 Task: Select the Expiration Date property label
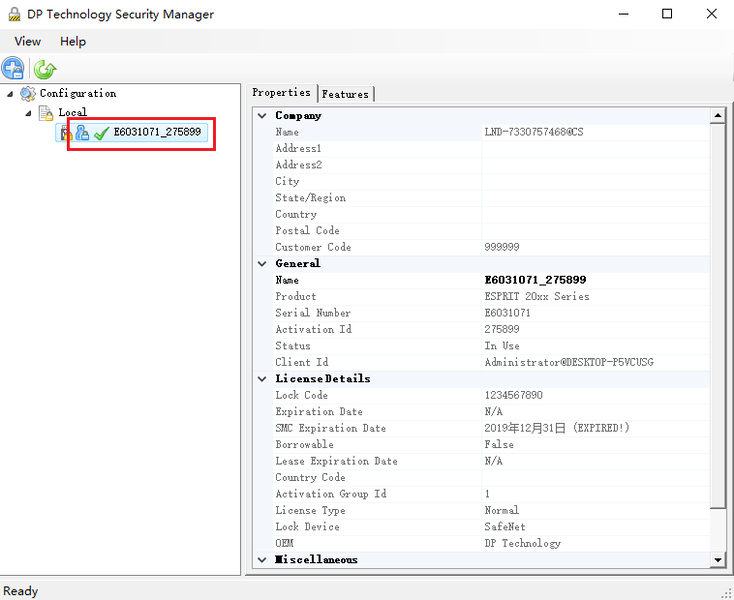[319, 411]
